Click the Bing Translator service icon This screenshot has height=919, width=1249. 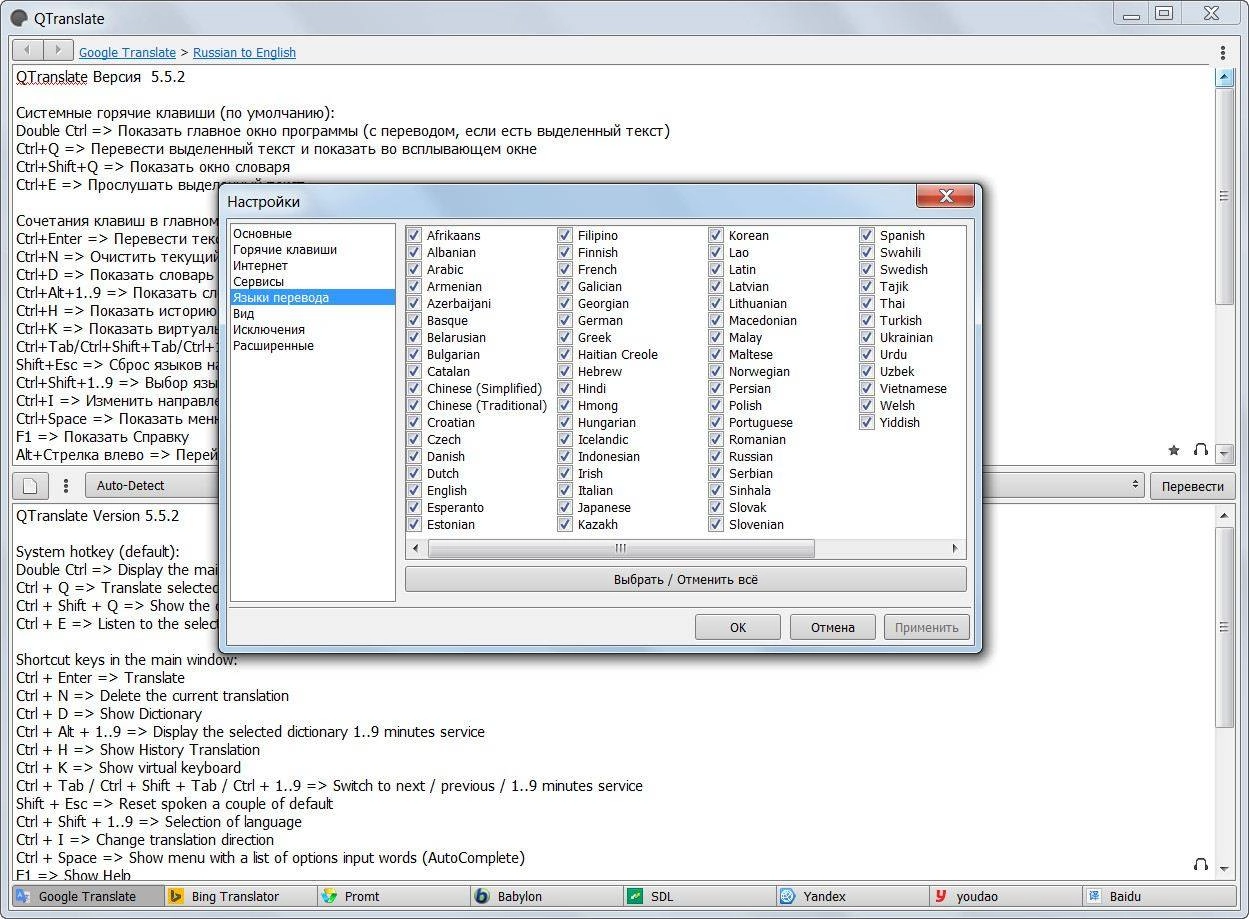tap(176, 896)
